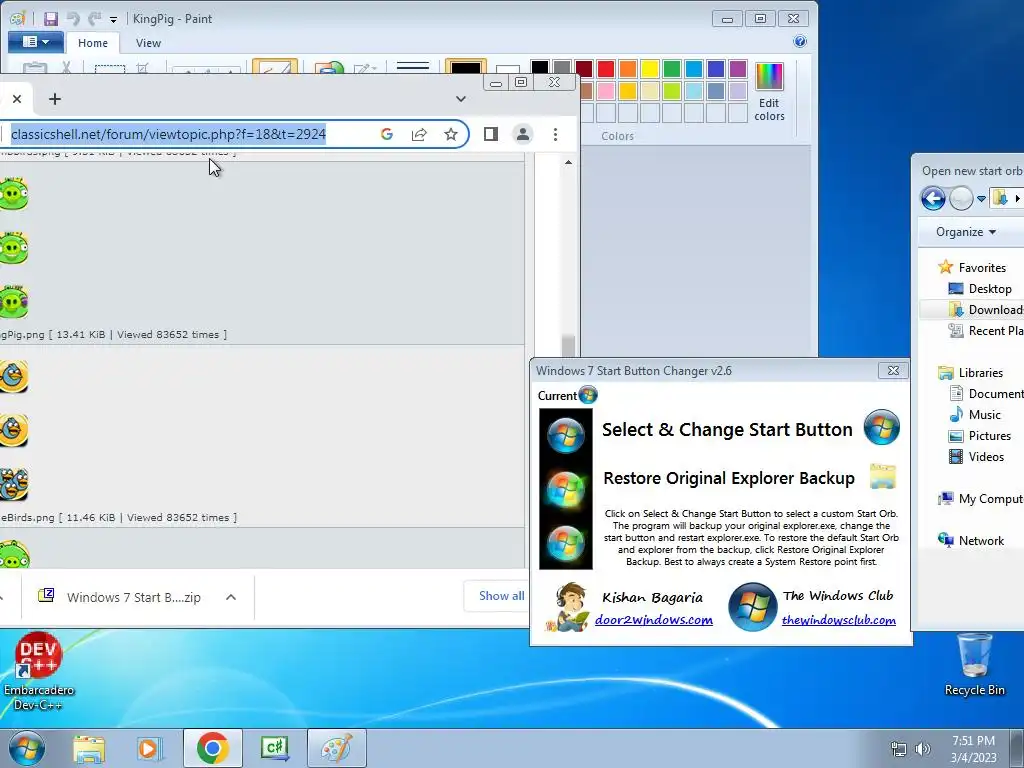Switch to the Home tab in Paint

pos(93,43)
